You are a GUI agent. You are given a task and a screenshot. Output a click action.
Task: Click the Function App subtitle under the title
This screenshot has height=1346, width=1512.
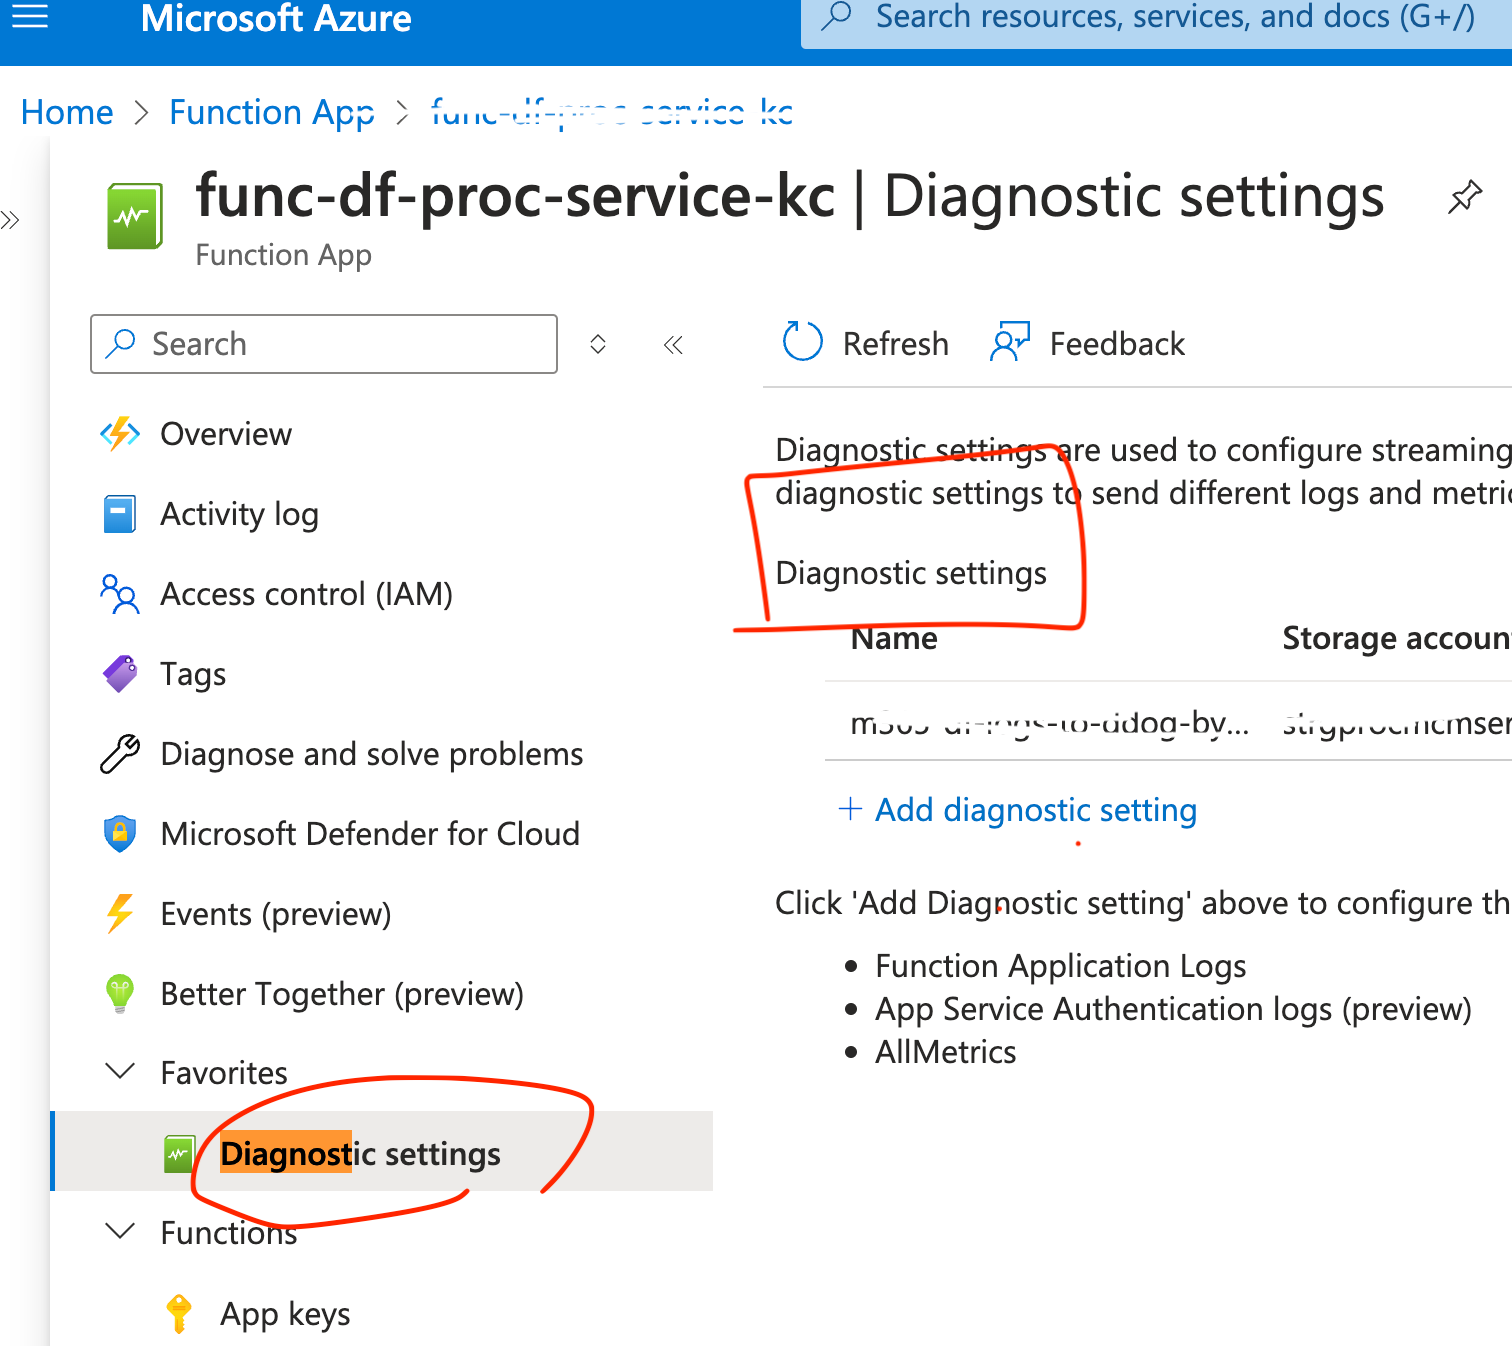pyautogui.click(x=283, y=255)
